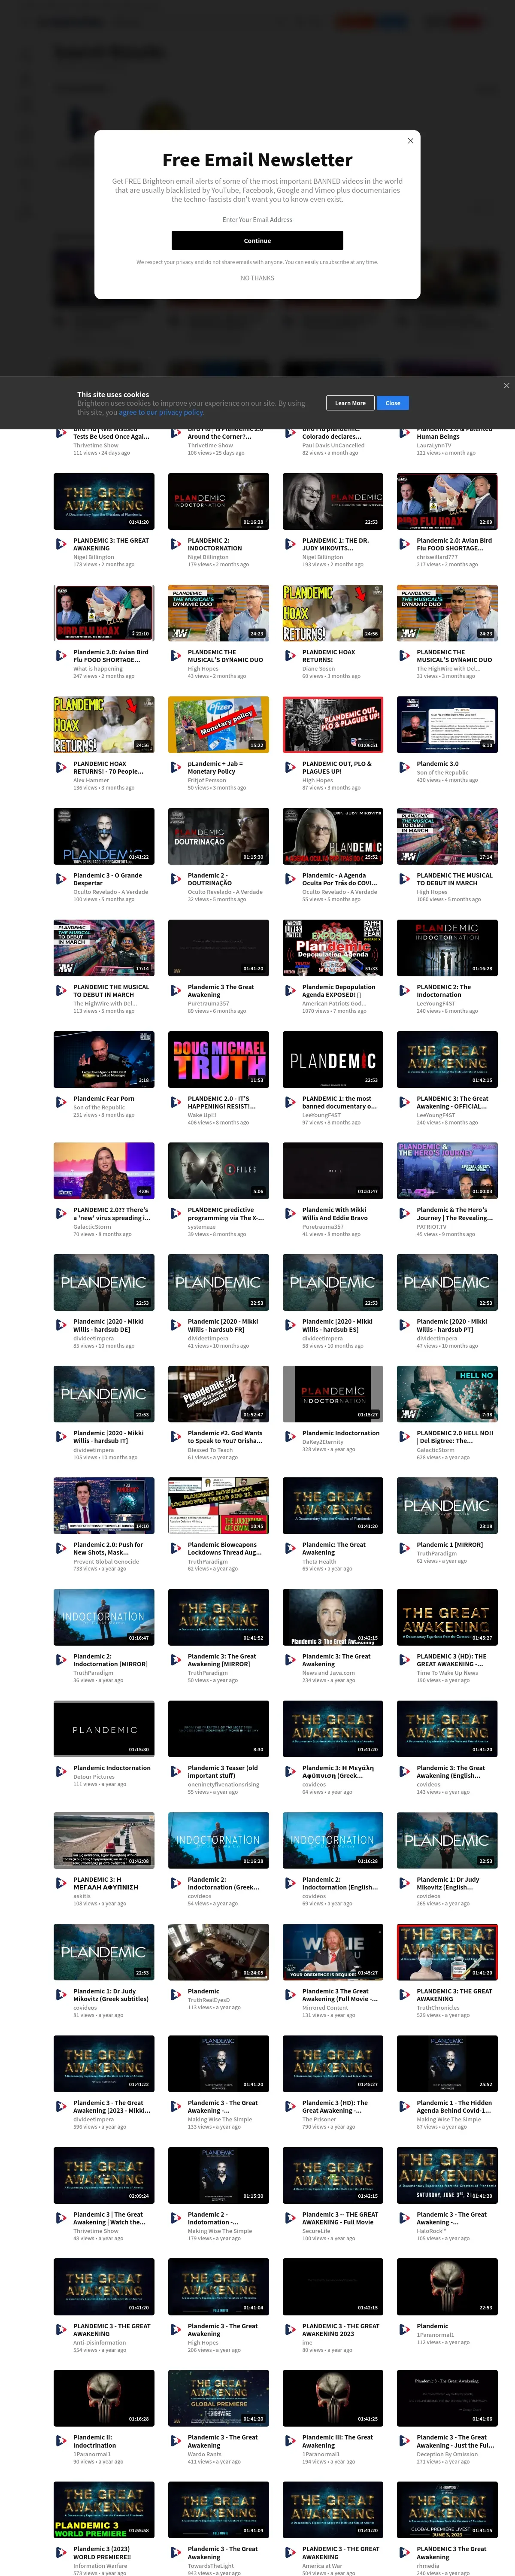Visit the Fritjof Persson channel link
This screenshot has width=515, height=2576.
point(207,780)
